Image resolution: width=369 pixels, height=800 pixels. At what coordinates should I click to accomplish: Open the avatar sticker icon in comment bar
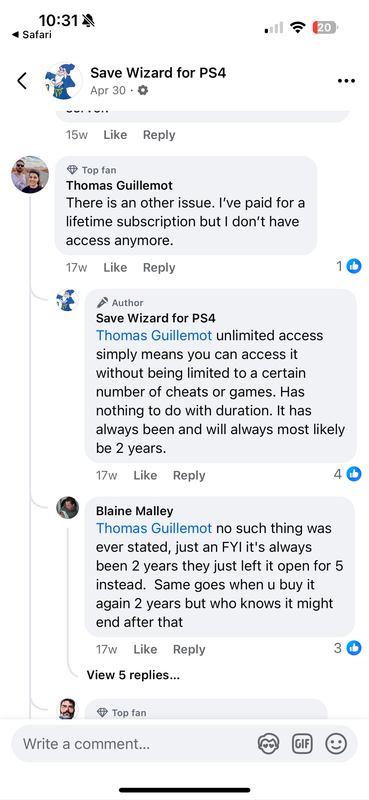[x=268, y=743]
